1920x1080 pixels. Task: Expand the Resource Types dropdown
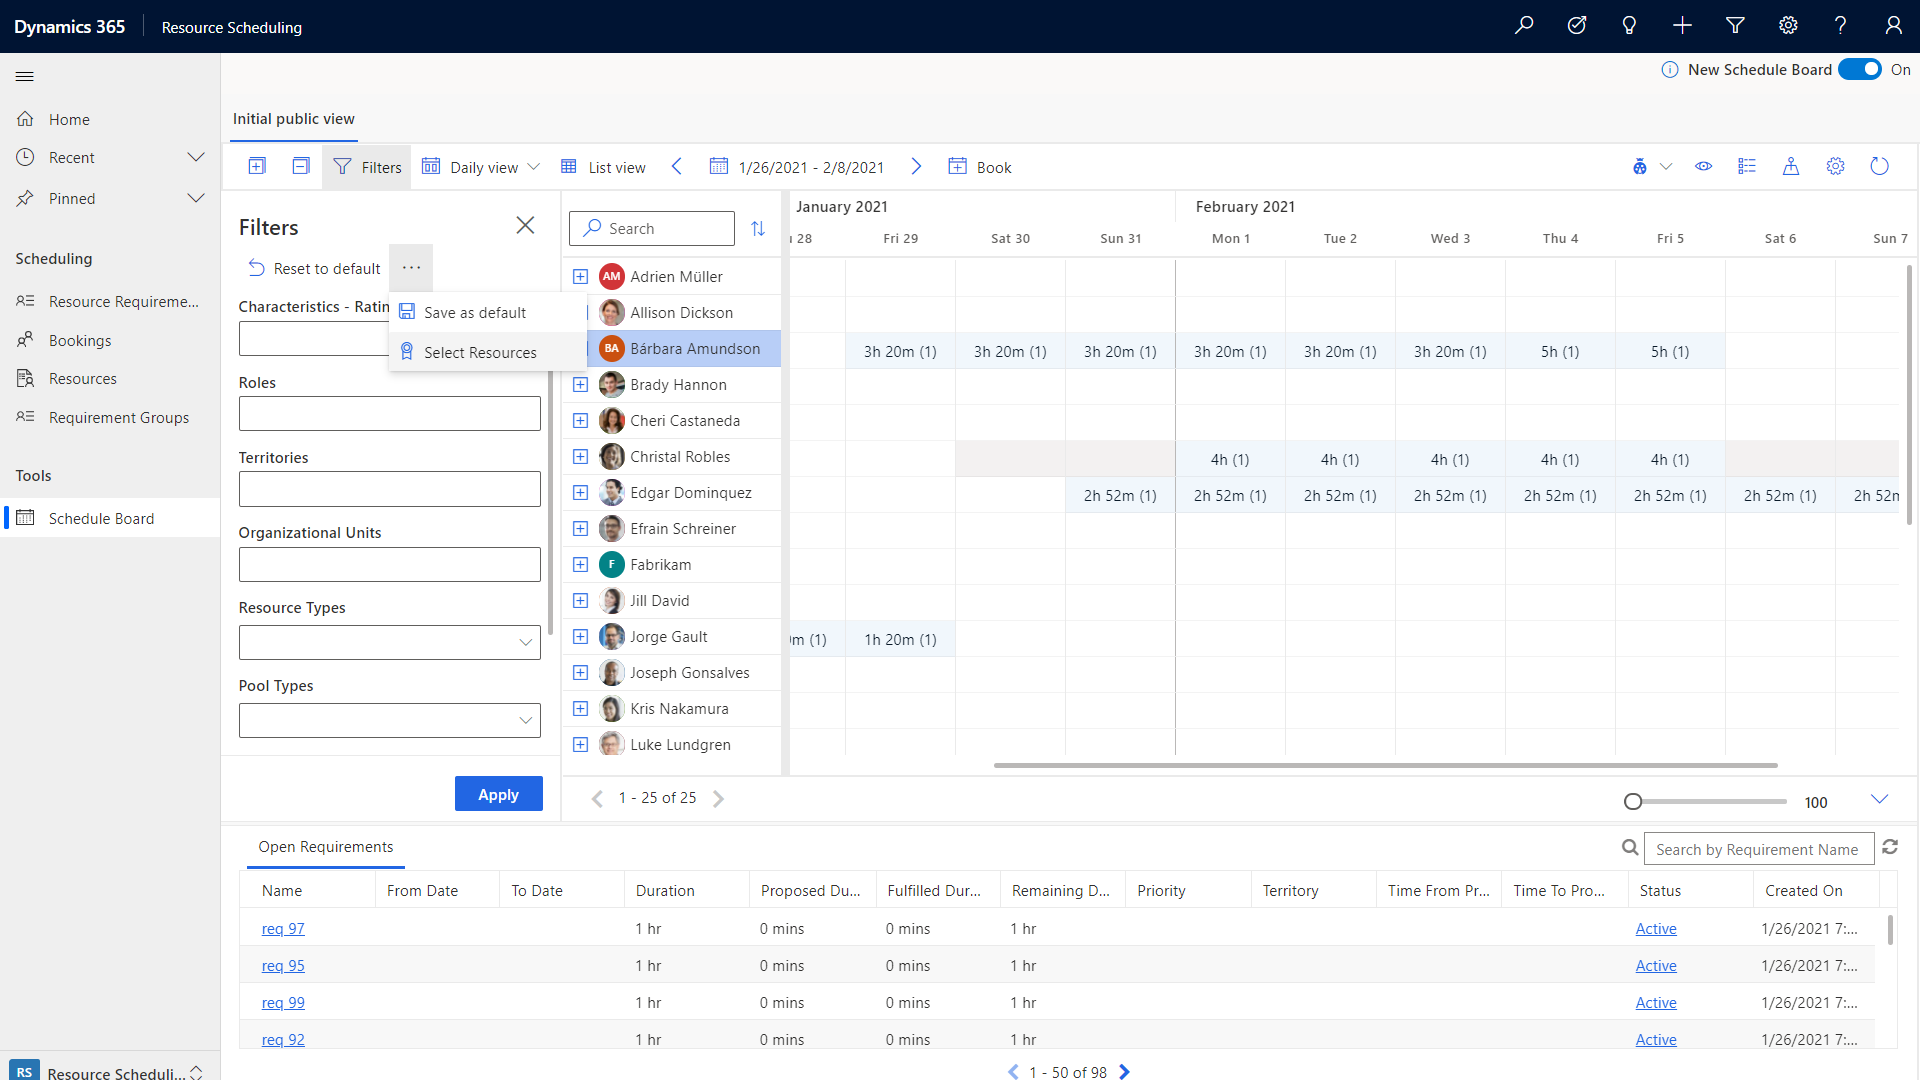(x=525, y=642)
